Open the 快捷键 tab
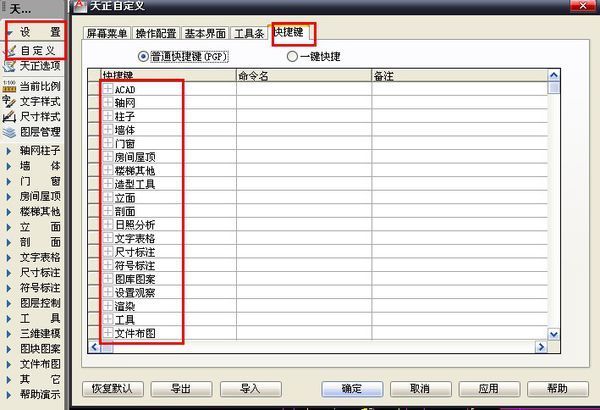 pyautogui.click(x=289, y=33)
